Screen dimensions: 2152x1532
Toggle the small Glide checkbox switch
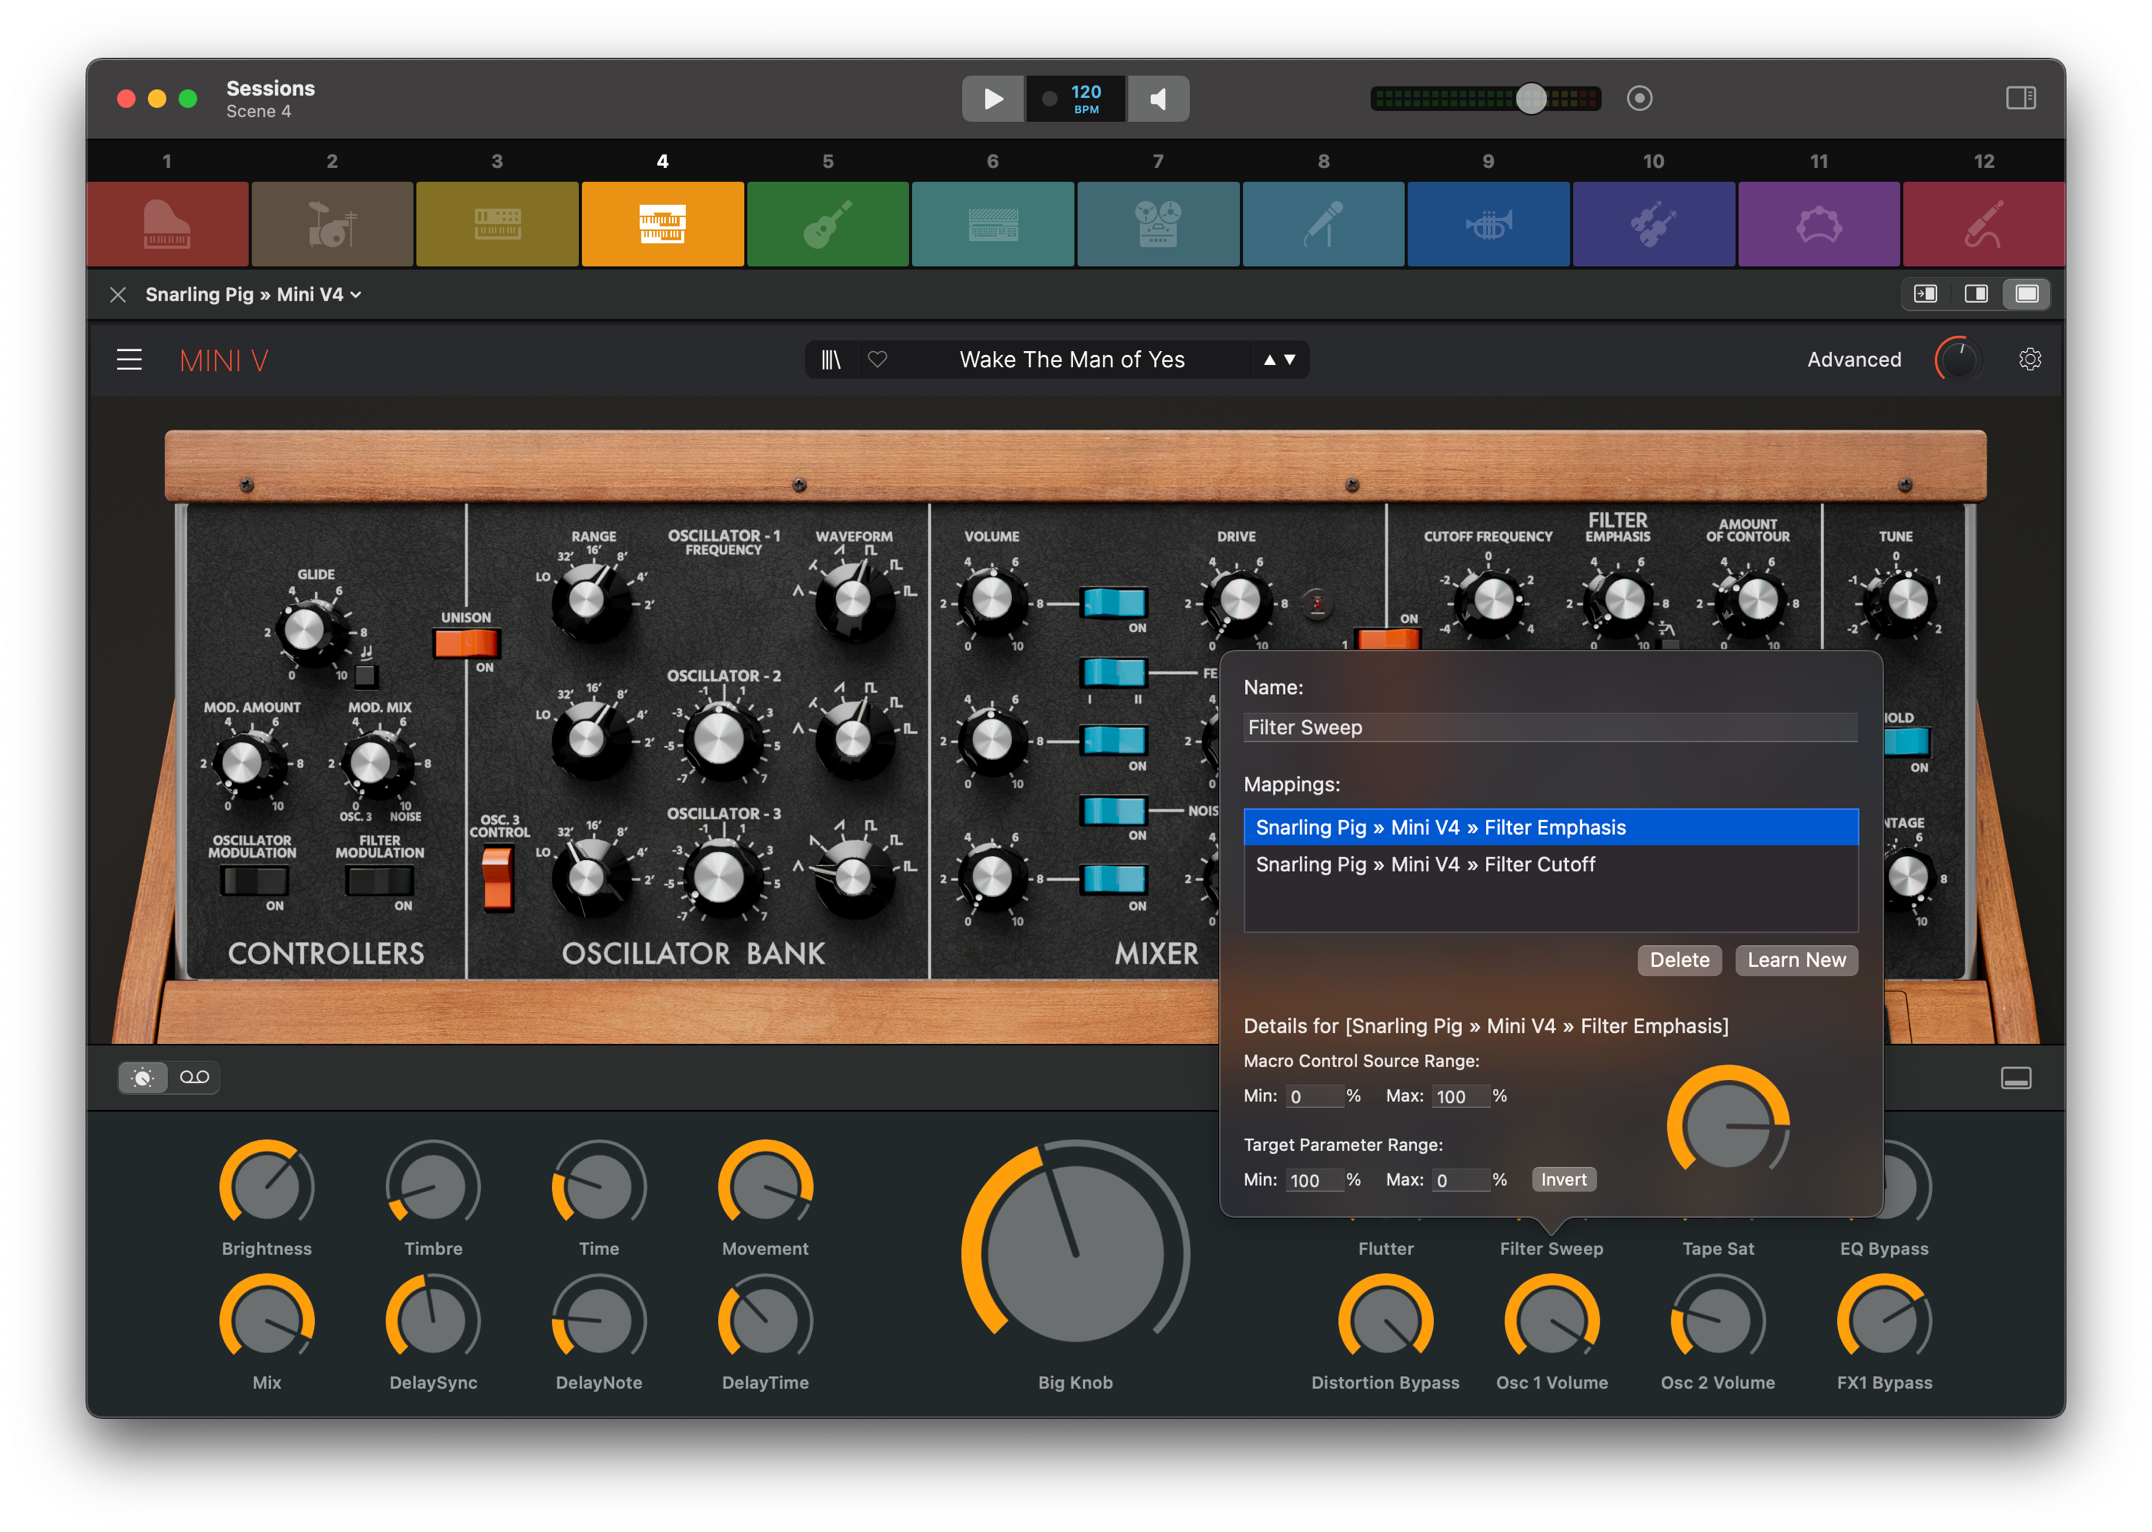tap(365, 676)
